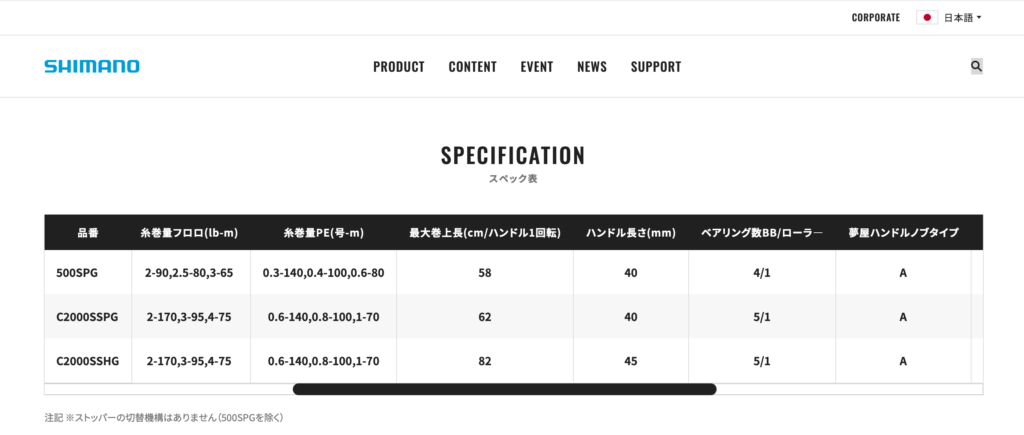
Task: Click the 夢屋ハンドルノブタイプ column header
Action: (903, 233)
